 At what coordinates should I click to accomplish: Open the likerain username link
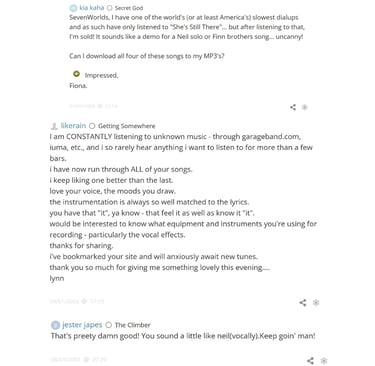(x=73, y=126)
